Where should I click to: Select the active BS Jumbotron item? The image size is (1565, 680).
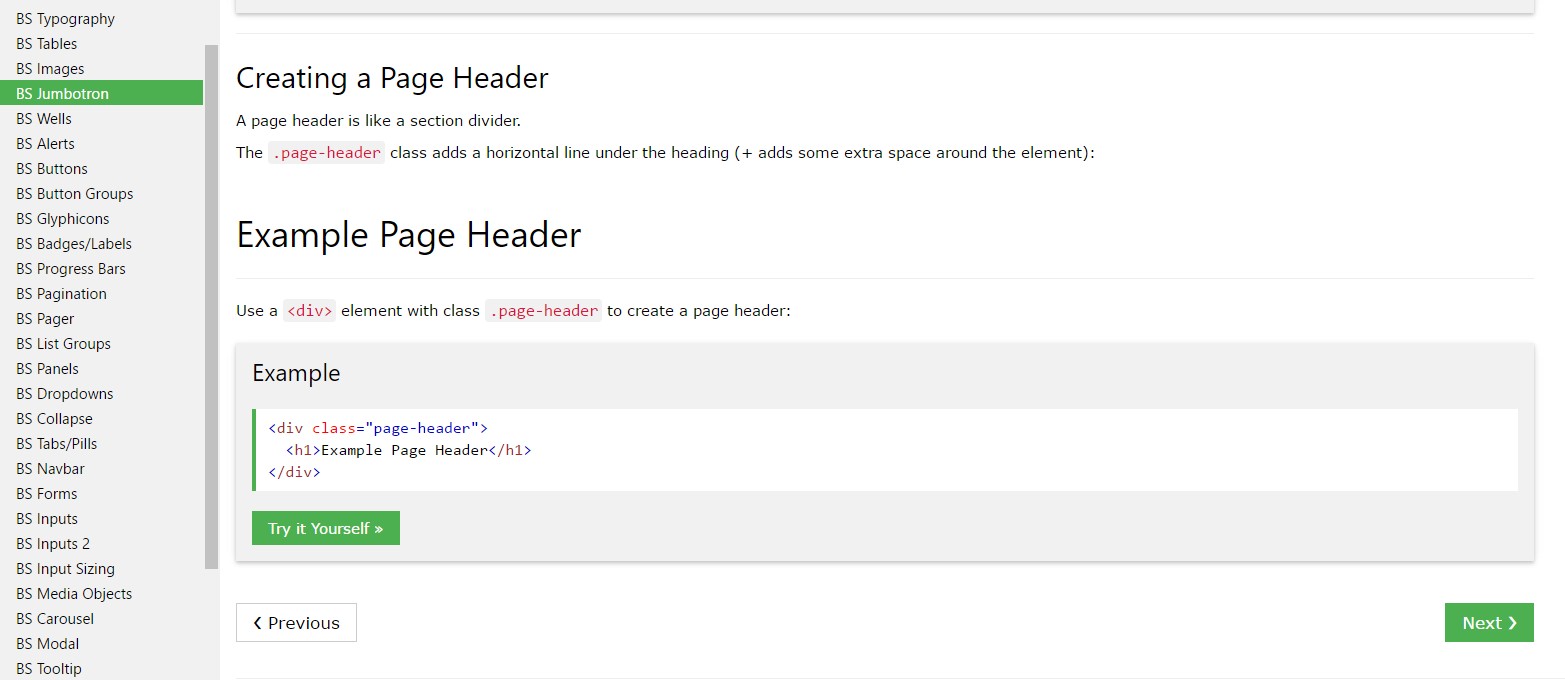101,94
